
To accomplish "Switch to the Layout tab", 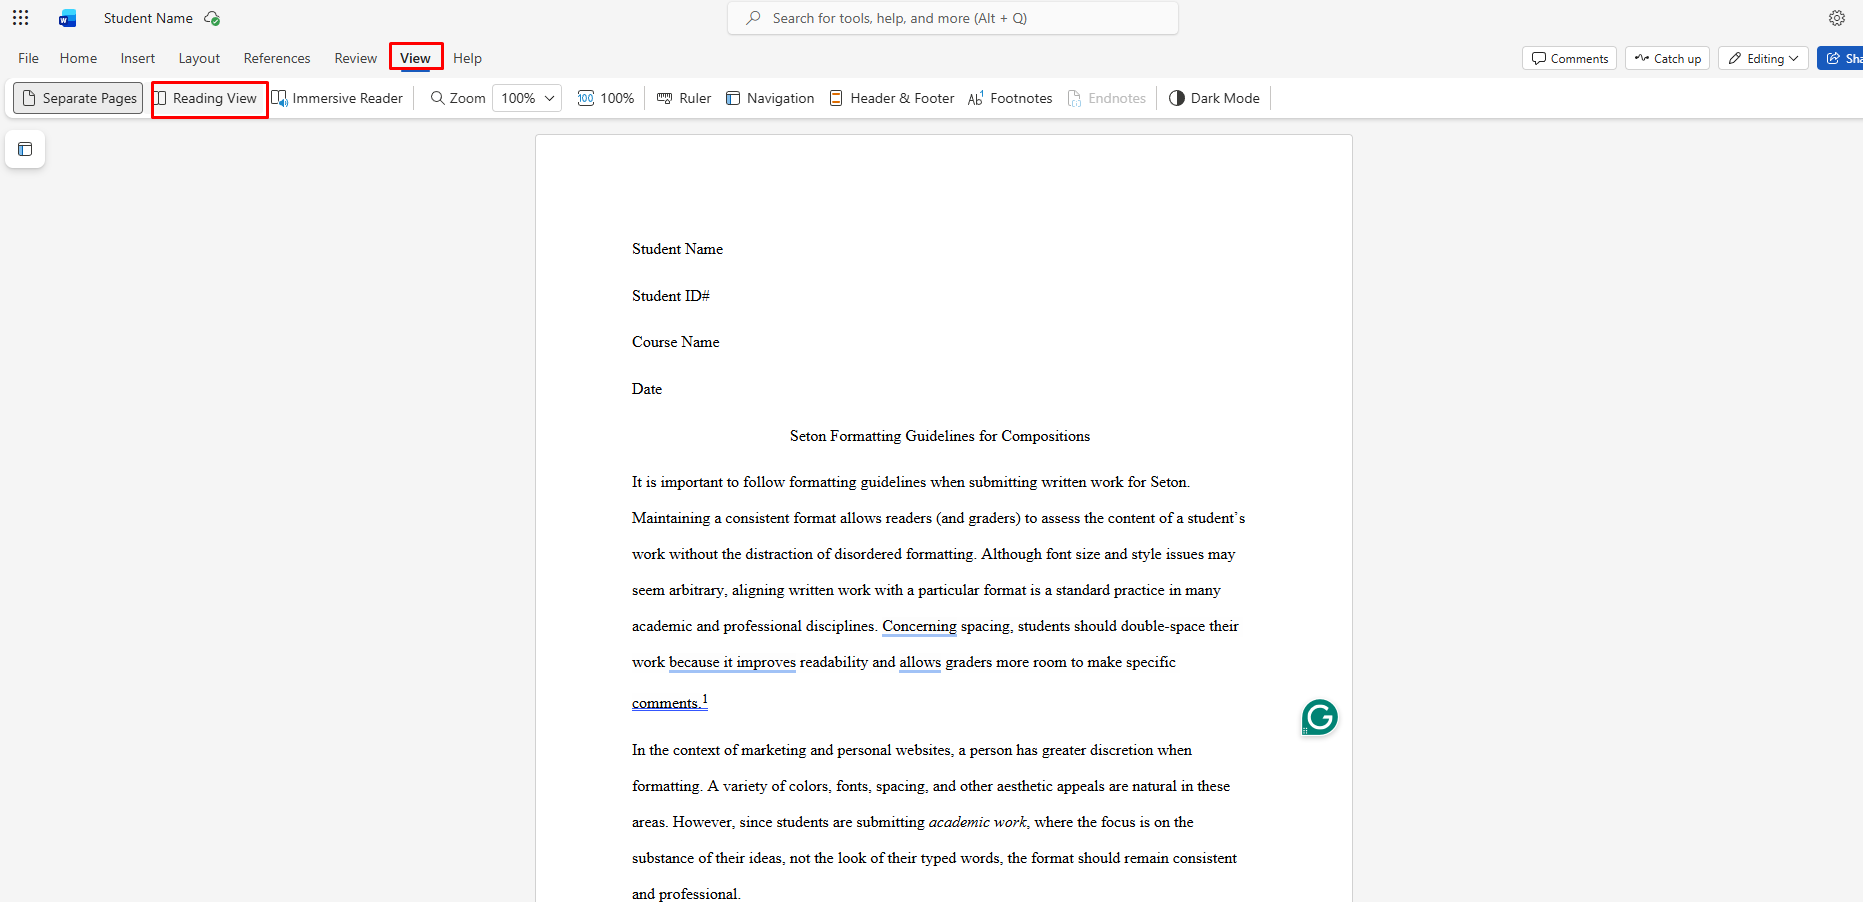I will (199, 58).
